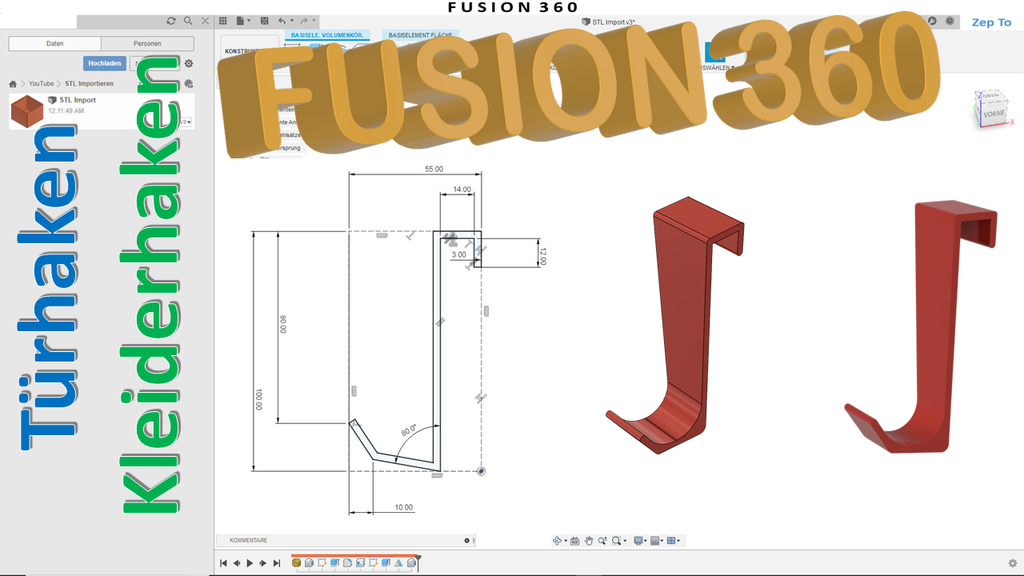The height and width of the screenshot is (576, 1024).
Task: Select the gold base feature in timeline
Action: [x=296, y=562]
